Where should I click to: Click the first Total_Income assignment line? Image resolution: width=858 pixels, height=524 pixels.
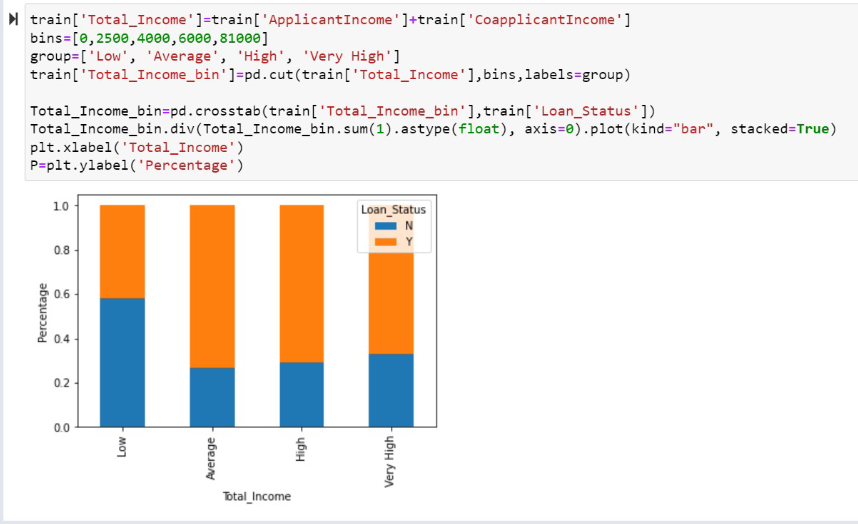click(x=331, y=20)
